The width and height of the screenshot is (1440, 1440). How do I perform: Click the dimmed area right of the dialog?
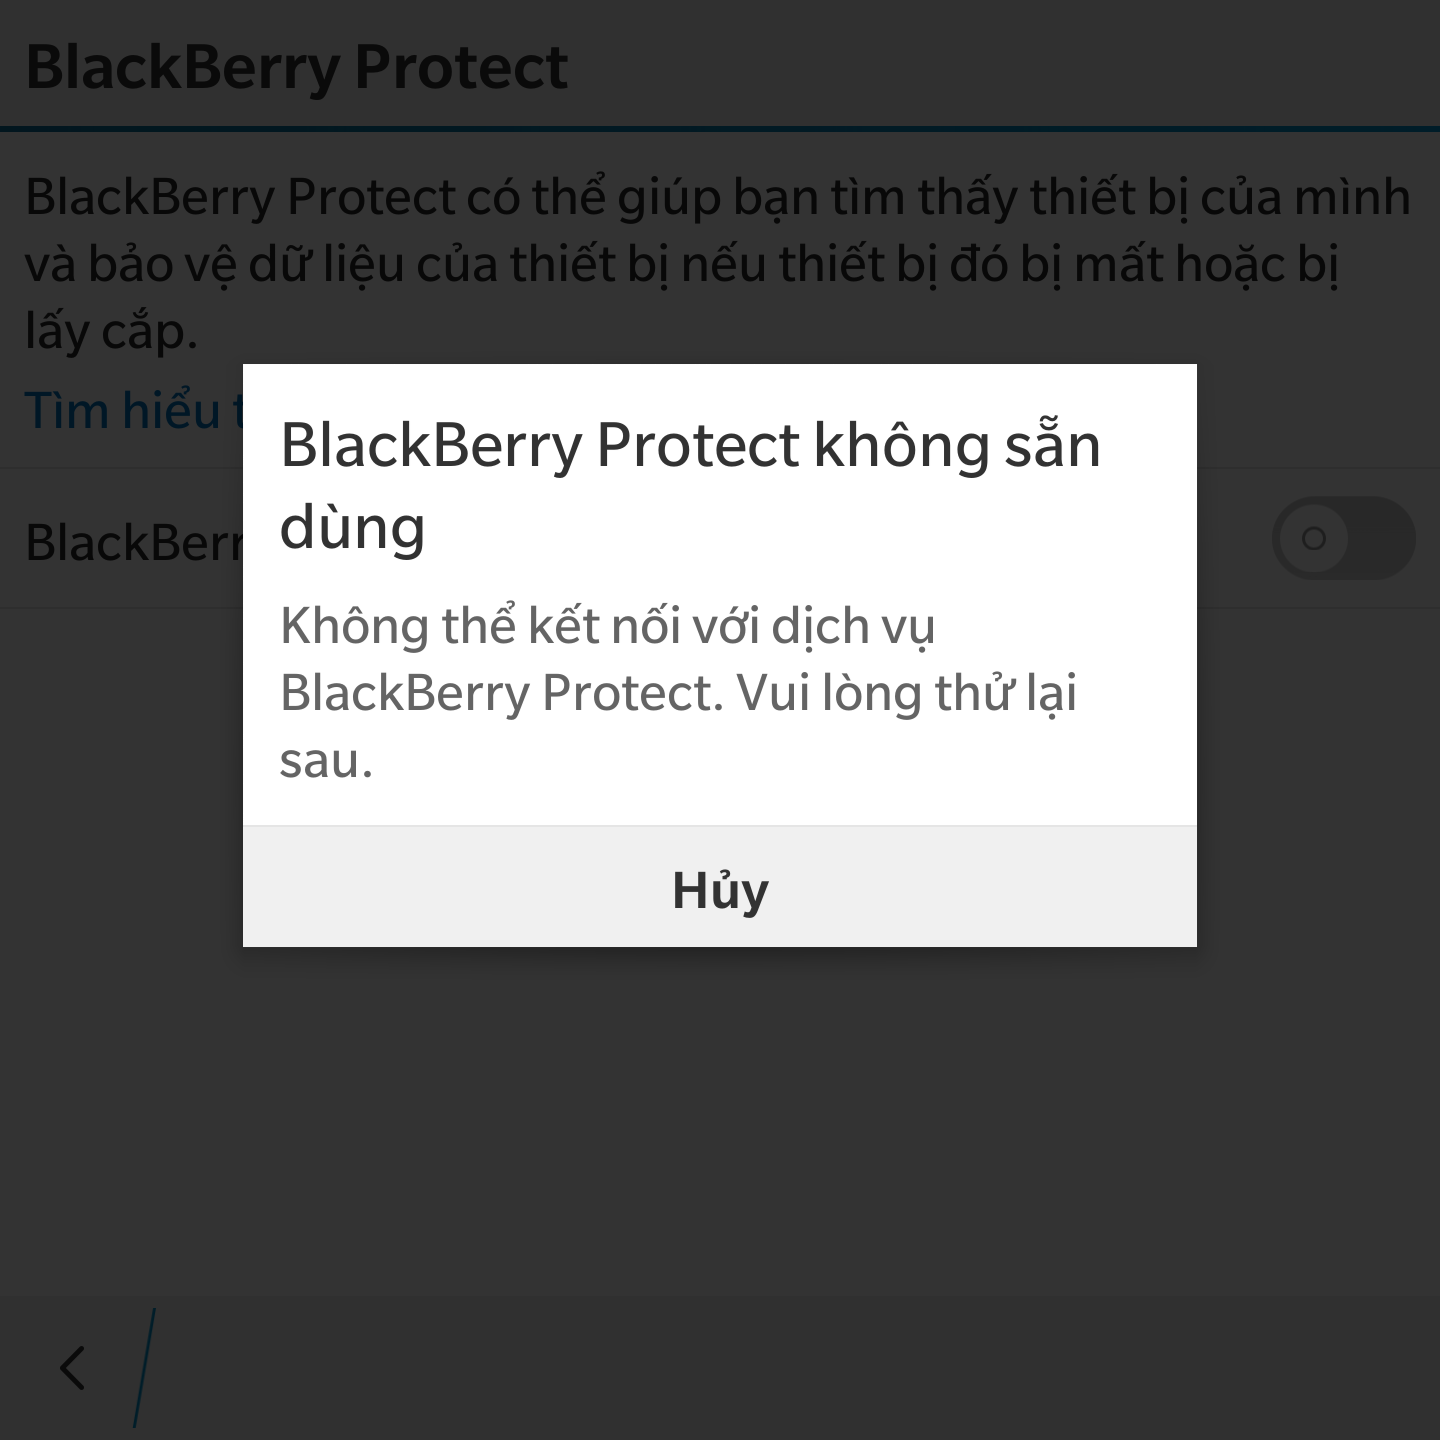pyautogui.click(x=1318, y=760)
